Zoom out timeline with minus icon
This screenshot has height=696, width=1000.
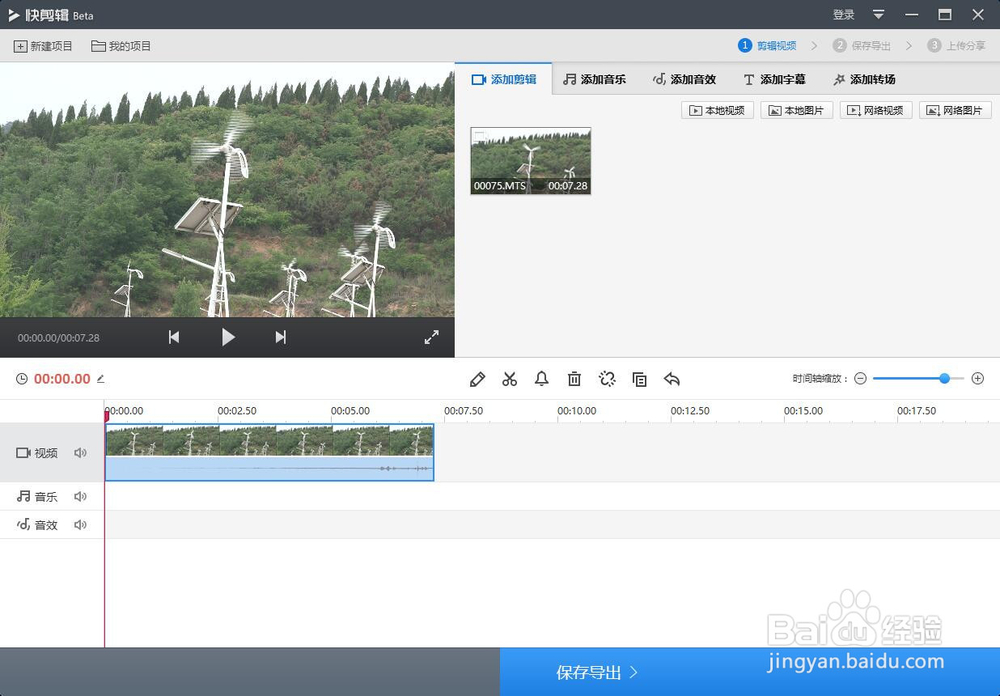click(x=860, y=378)
